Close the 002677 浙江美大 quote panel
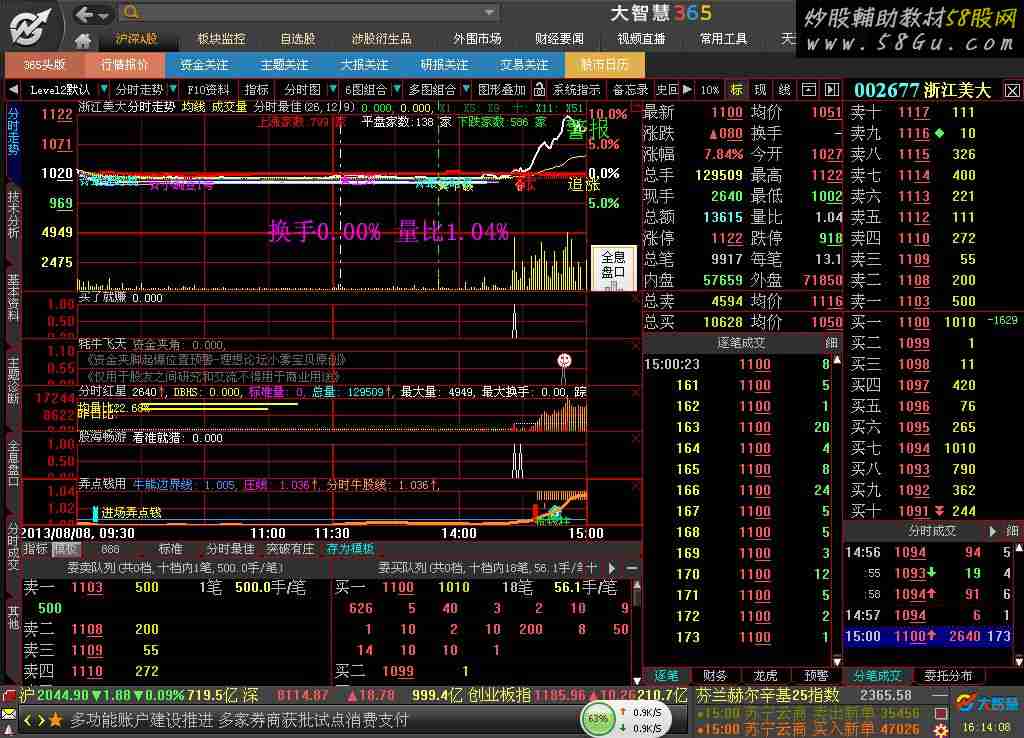The height and width of the screenshot is (738, 1024). point(1012,90)
